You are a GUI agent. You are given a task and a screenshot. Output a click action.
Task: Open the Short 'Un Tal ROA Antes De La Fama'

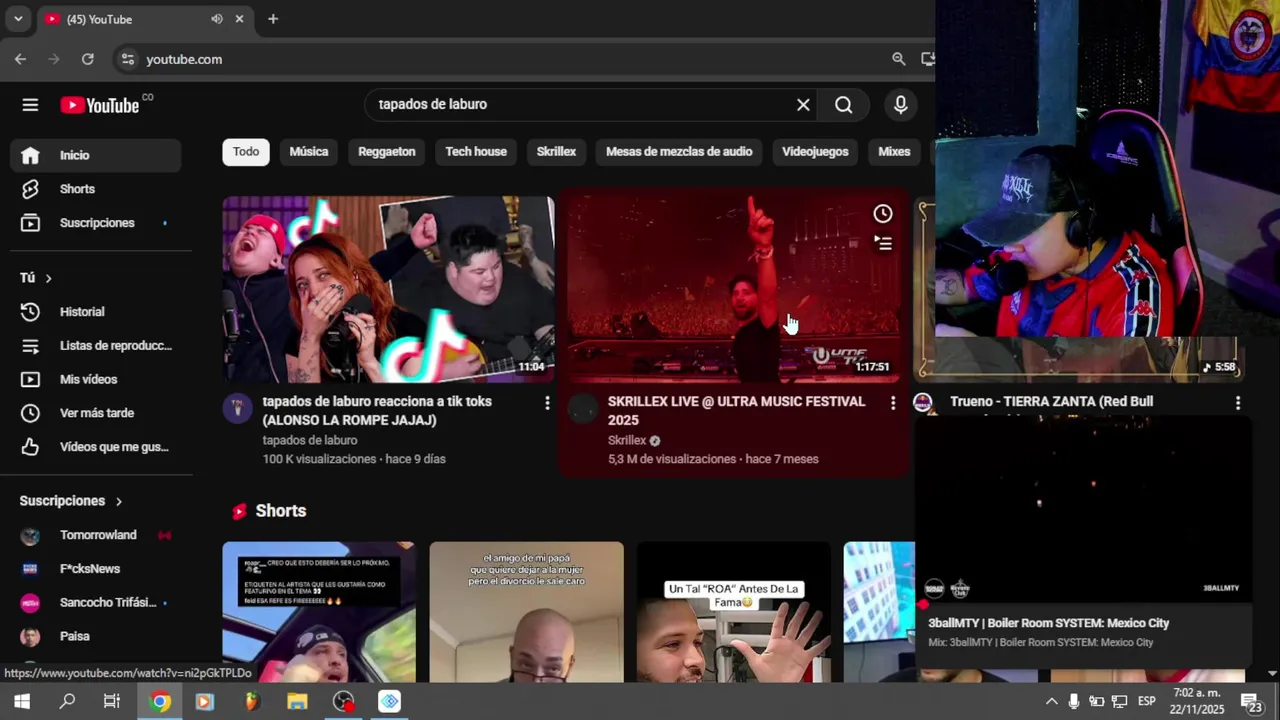pos(733,612)
